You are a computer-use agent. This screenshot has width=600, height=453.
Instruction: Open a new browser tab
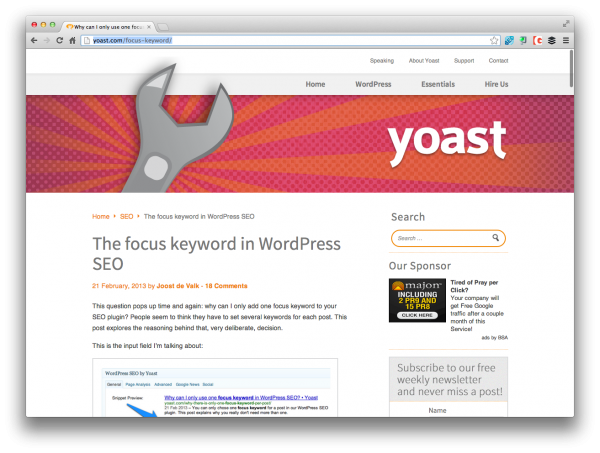coord(163,27)
